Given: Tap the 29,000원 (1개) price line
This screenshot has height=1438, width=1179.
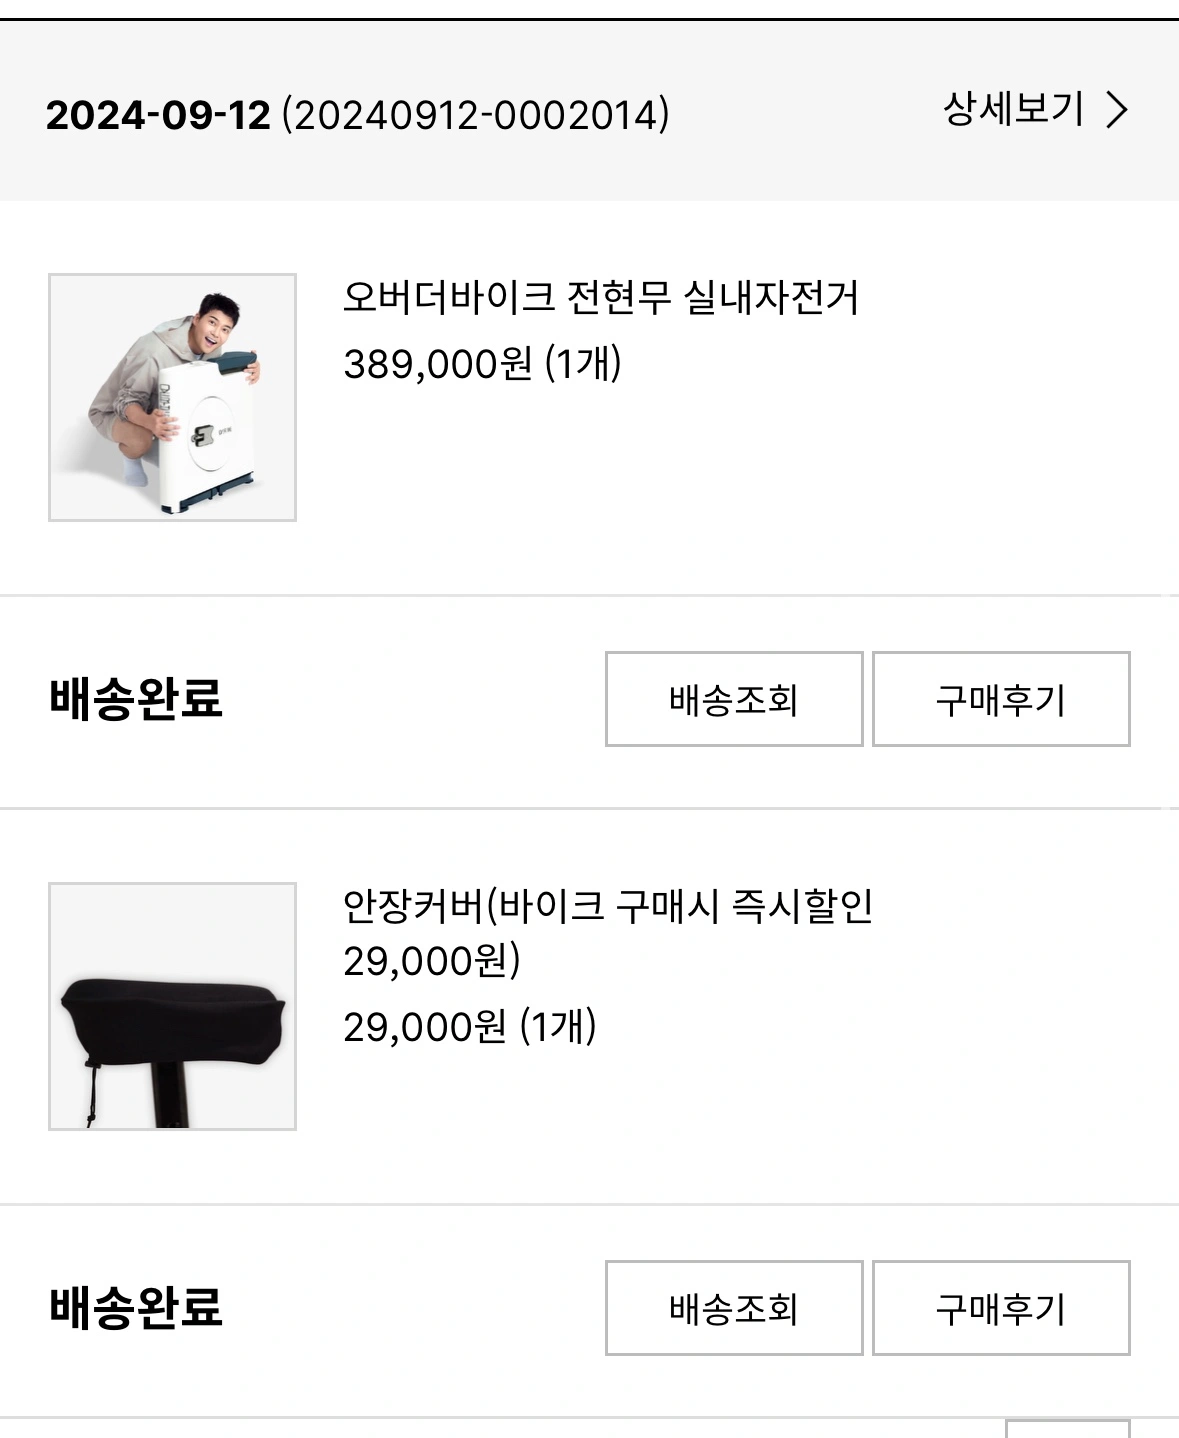Looking at the screenshot, I should click(x=470, y=1027).
